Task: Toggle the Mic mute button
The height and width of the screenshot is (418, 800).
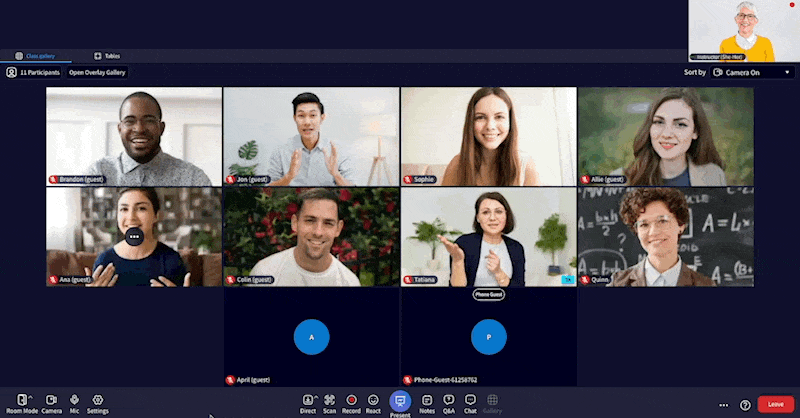Action: click(x=74, y=400)
